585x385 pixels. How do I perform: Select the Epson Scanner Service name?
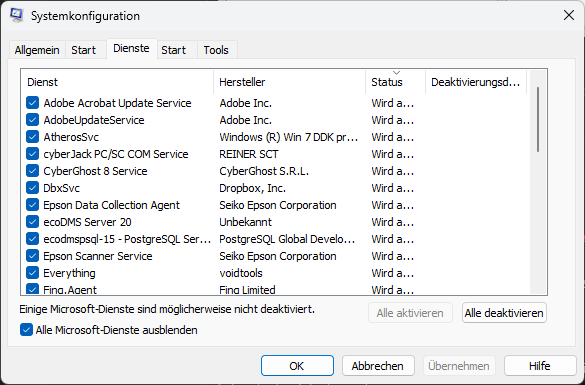click(98, 256)
